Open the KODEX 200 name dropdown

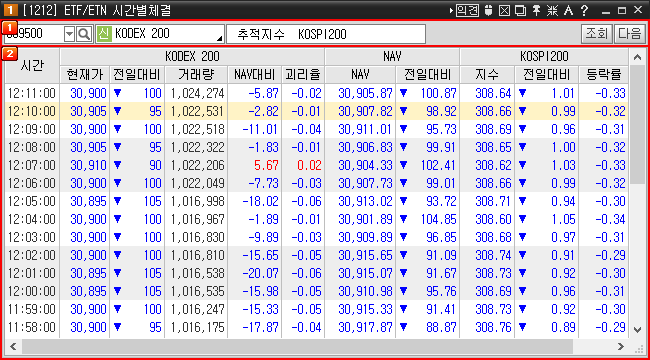pyautogui.click(x=219, y=39)
